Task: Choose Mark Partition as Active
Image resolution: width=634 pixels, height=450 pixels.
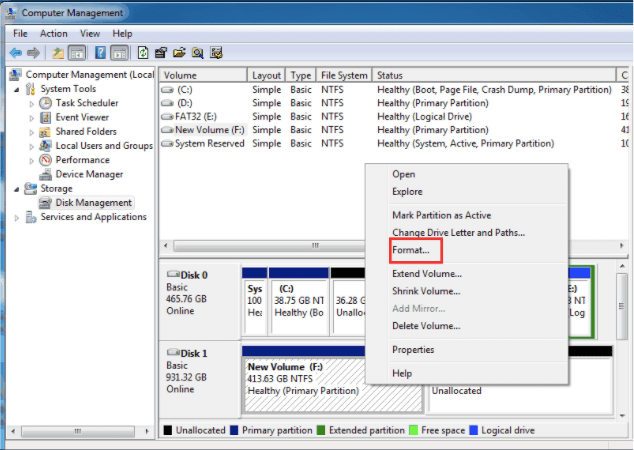Action: (x=467, y=215)
